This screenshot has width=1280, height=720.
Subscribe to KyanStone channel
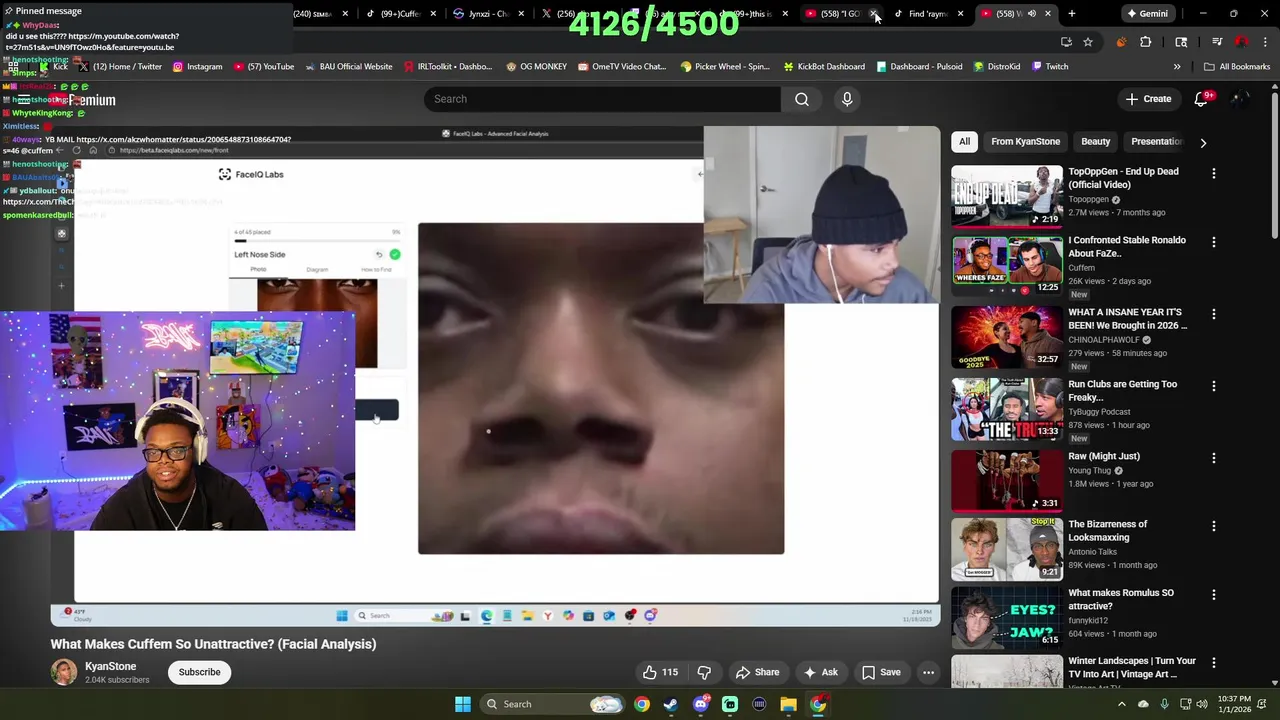(199, 672)
